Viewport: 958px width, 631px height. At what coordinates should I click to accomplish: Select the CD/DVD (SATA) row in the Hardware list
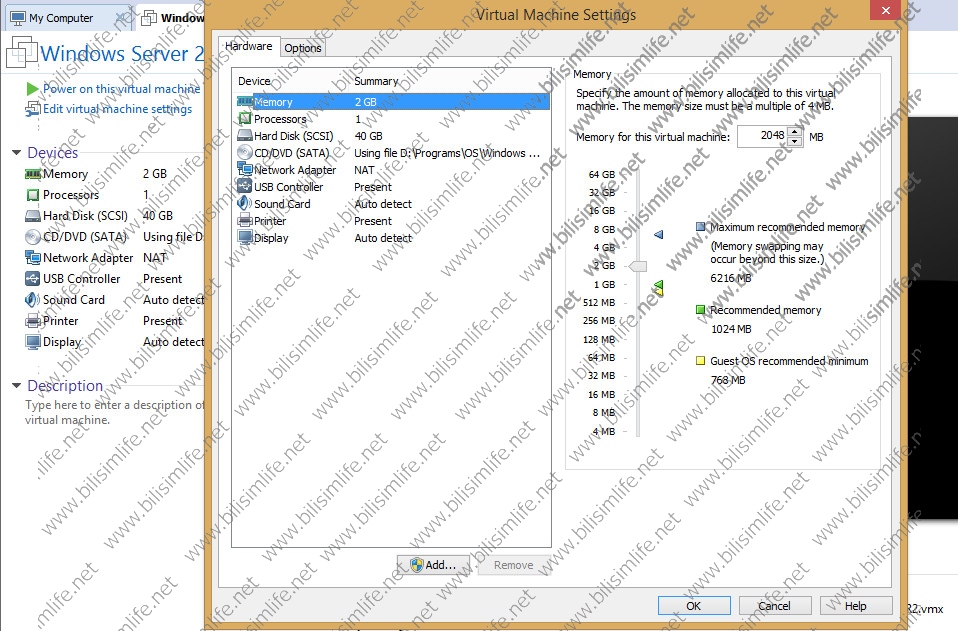click(x=392, y=153)
